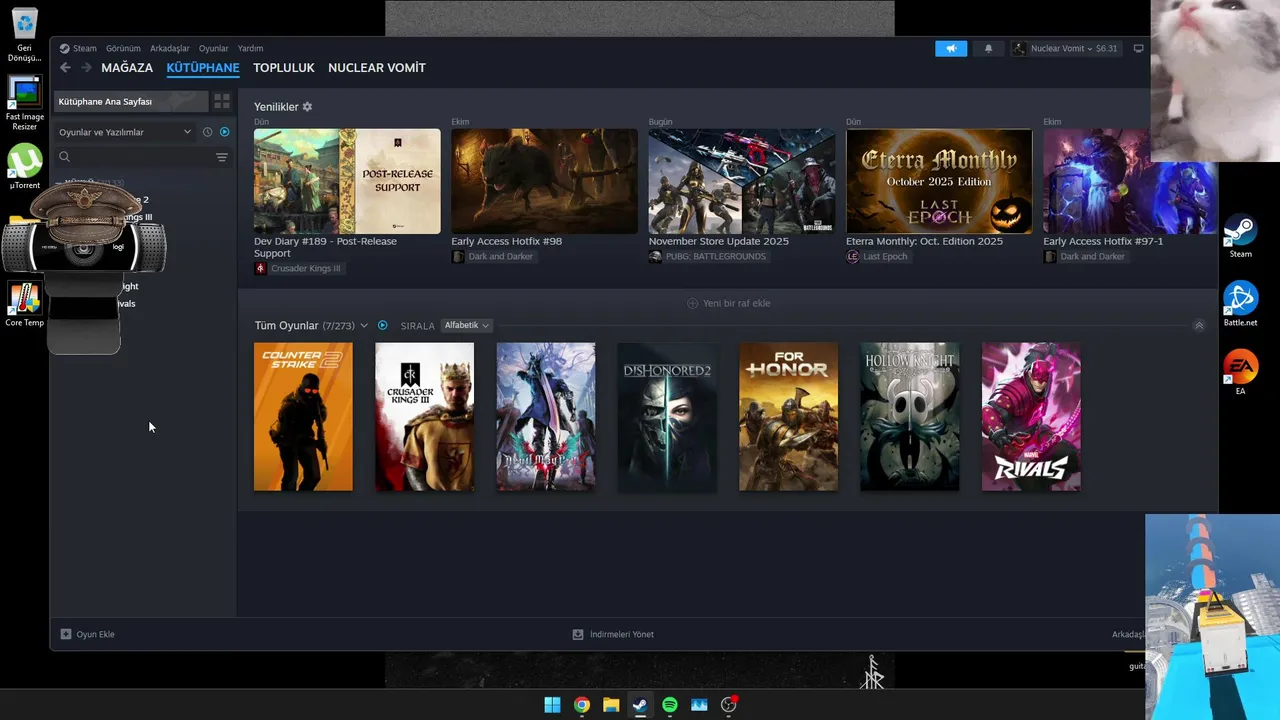
Task: Open Eterra Monthly news image
Action: pyautogui.click(x=939, y=181)
